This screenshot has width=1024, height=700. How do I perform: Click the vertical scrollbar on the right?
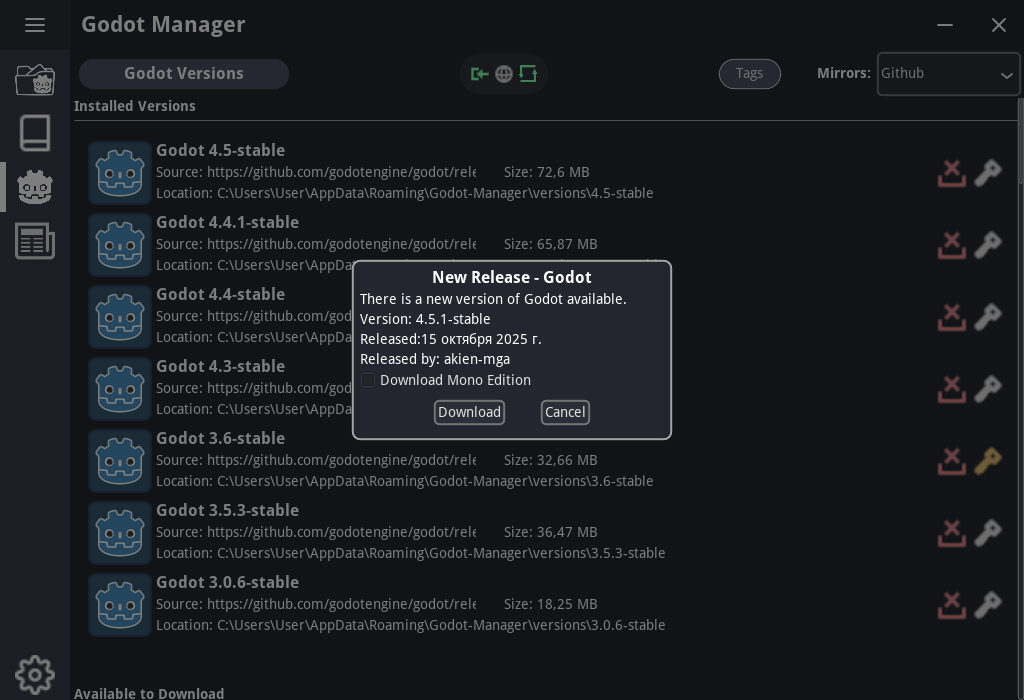click(1020, 140)
